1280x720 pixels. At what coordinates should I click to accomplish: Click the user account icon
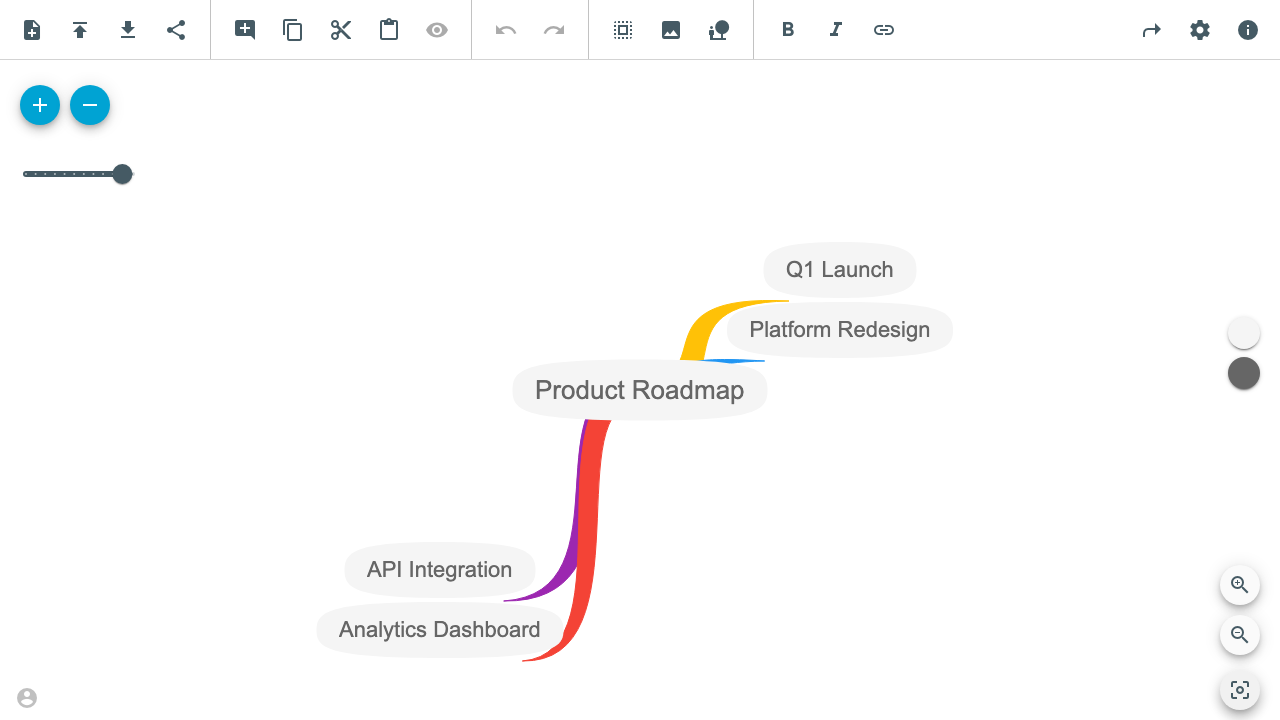pyautogui.click(x=27, y=698)
